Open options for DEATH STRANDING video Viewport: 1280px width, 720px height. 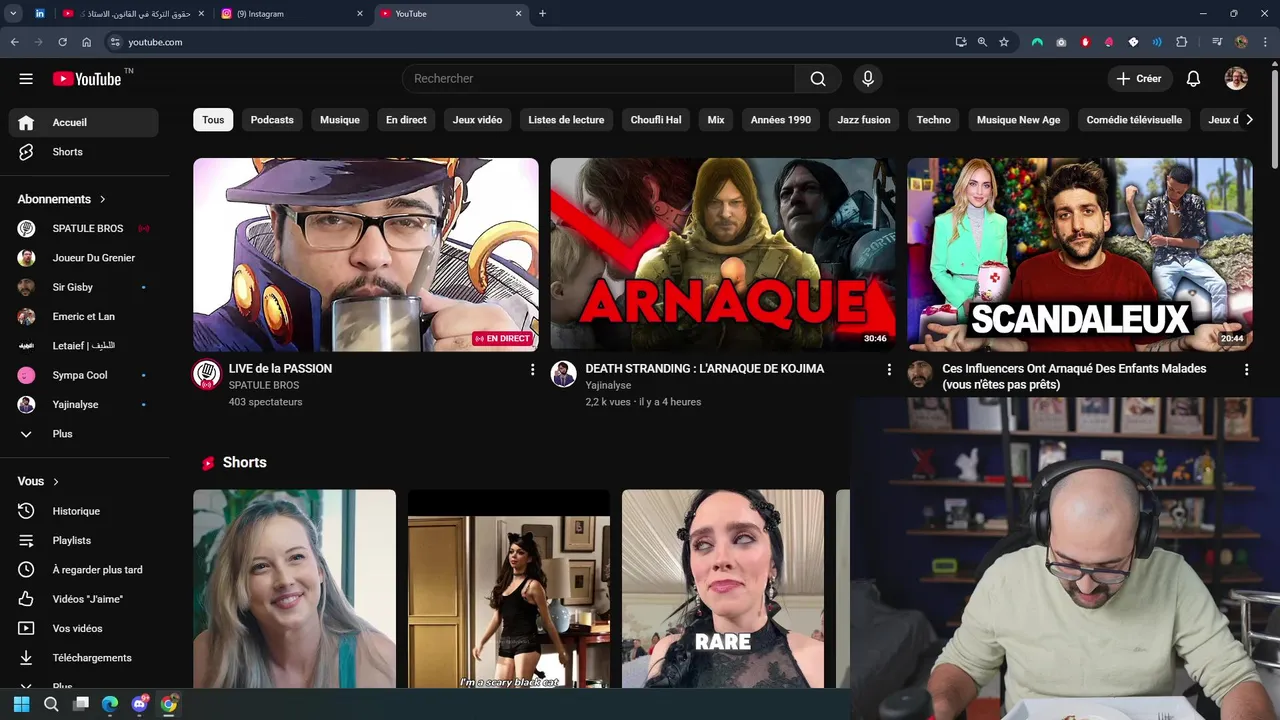click(889, 370)
